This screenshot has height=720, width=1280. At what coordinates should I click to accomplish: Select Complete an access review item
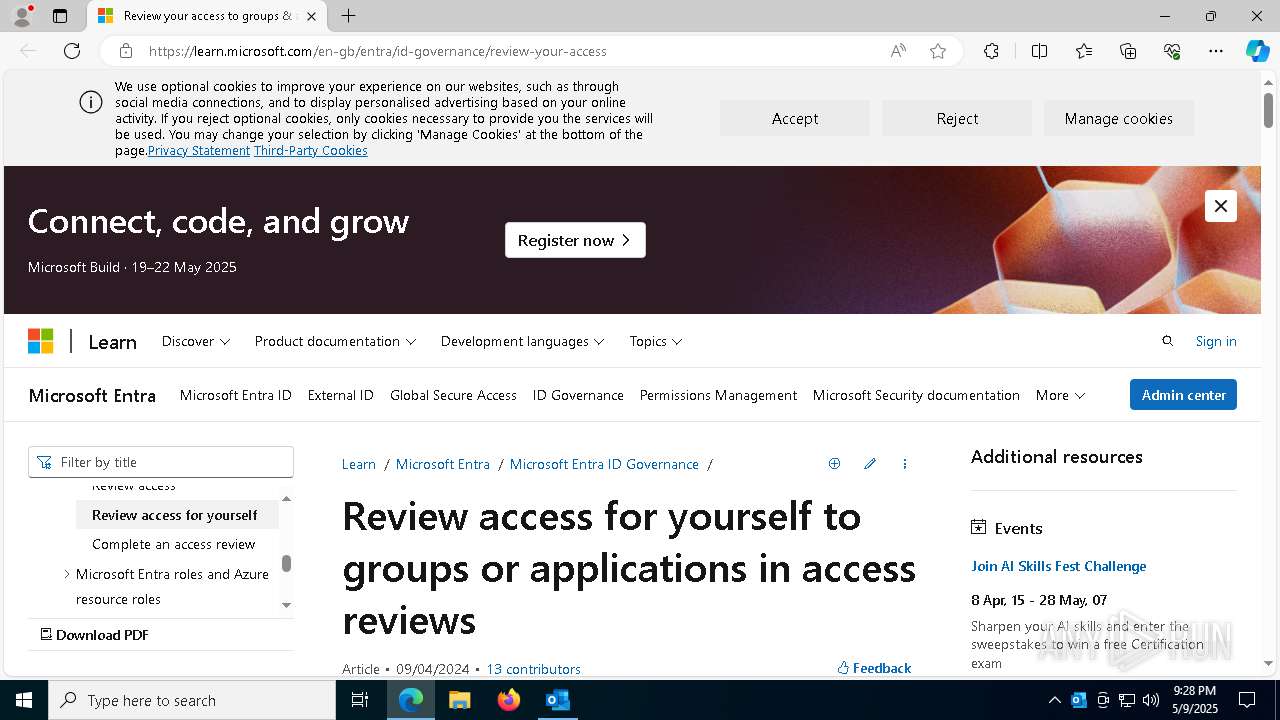click(174, 544)
